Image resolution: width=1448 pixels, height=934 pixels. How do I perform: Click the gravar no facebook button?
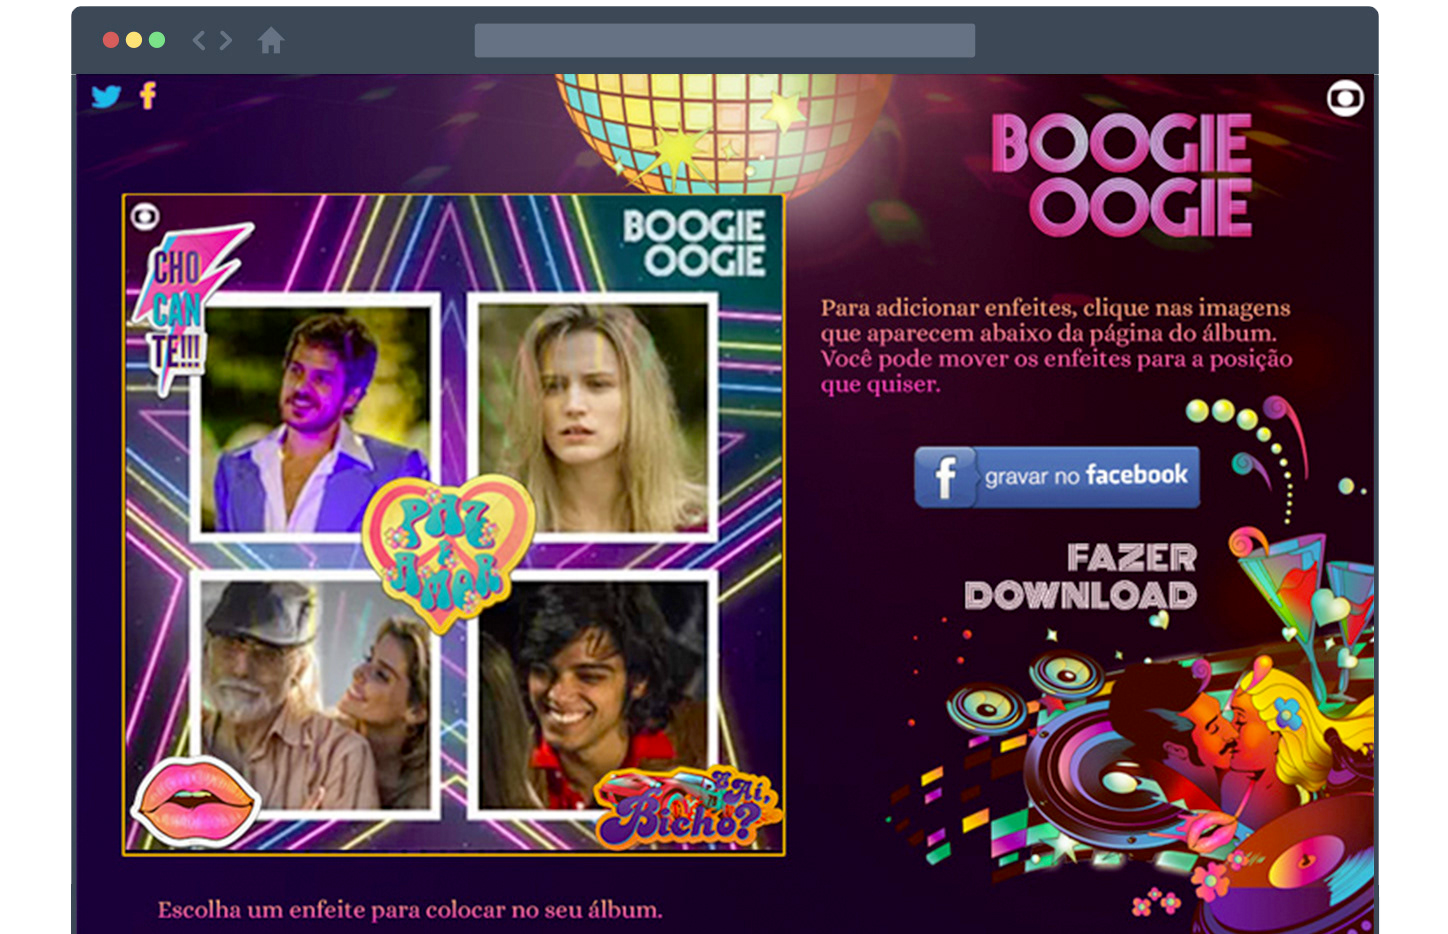click(x=1056, y=477)
